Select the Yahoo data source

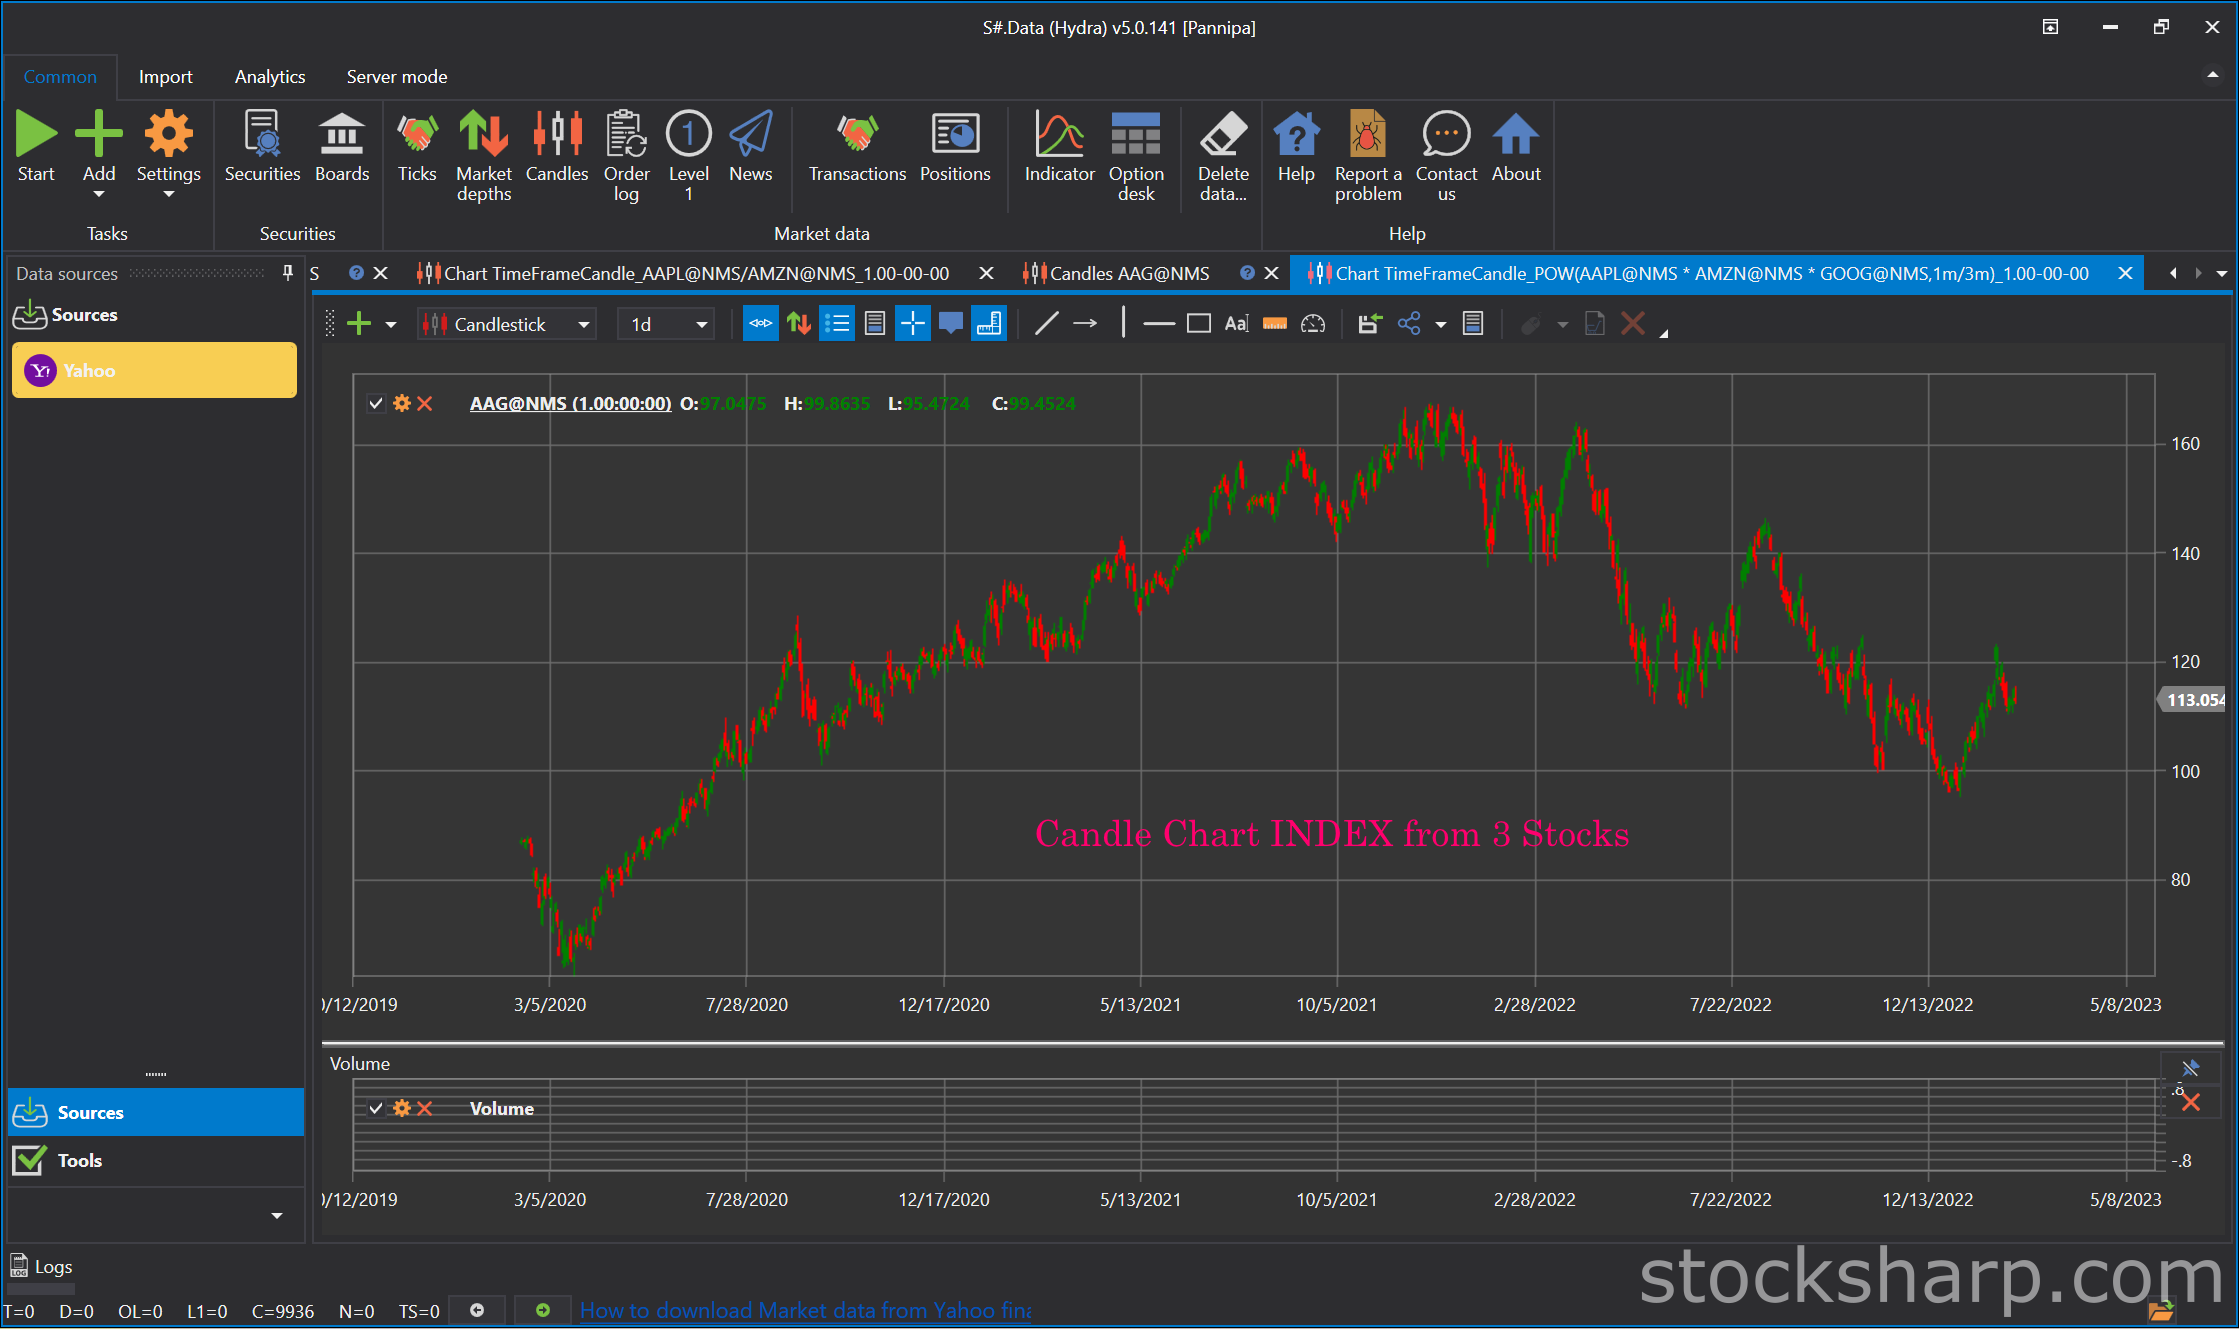tap(154, 370)
